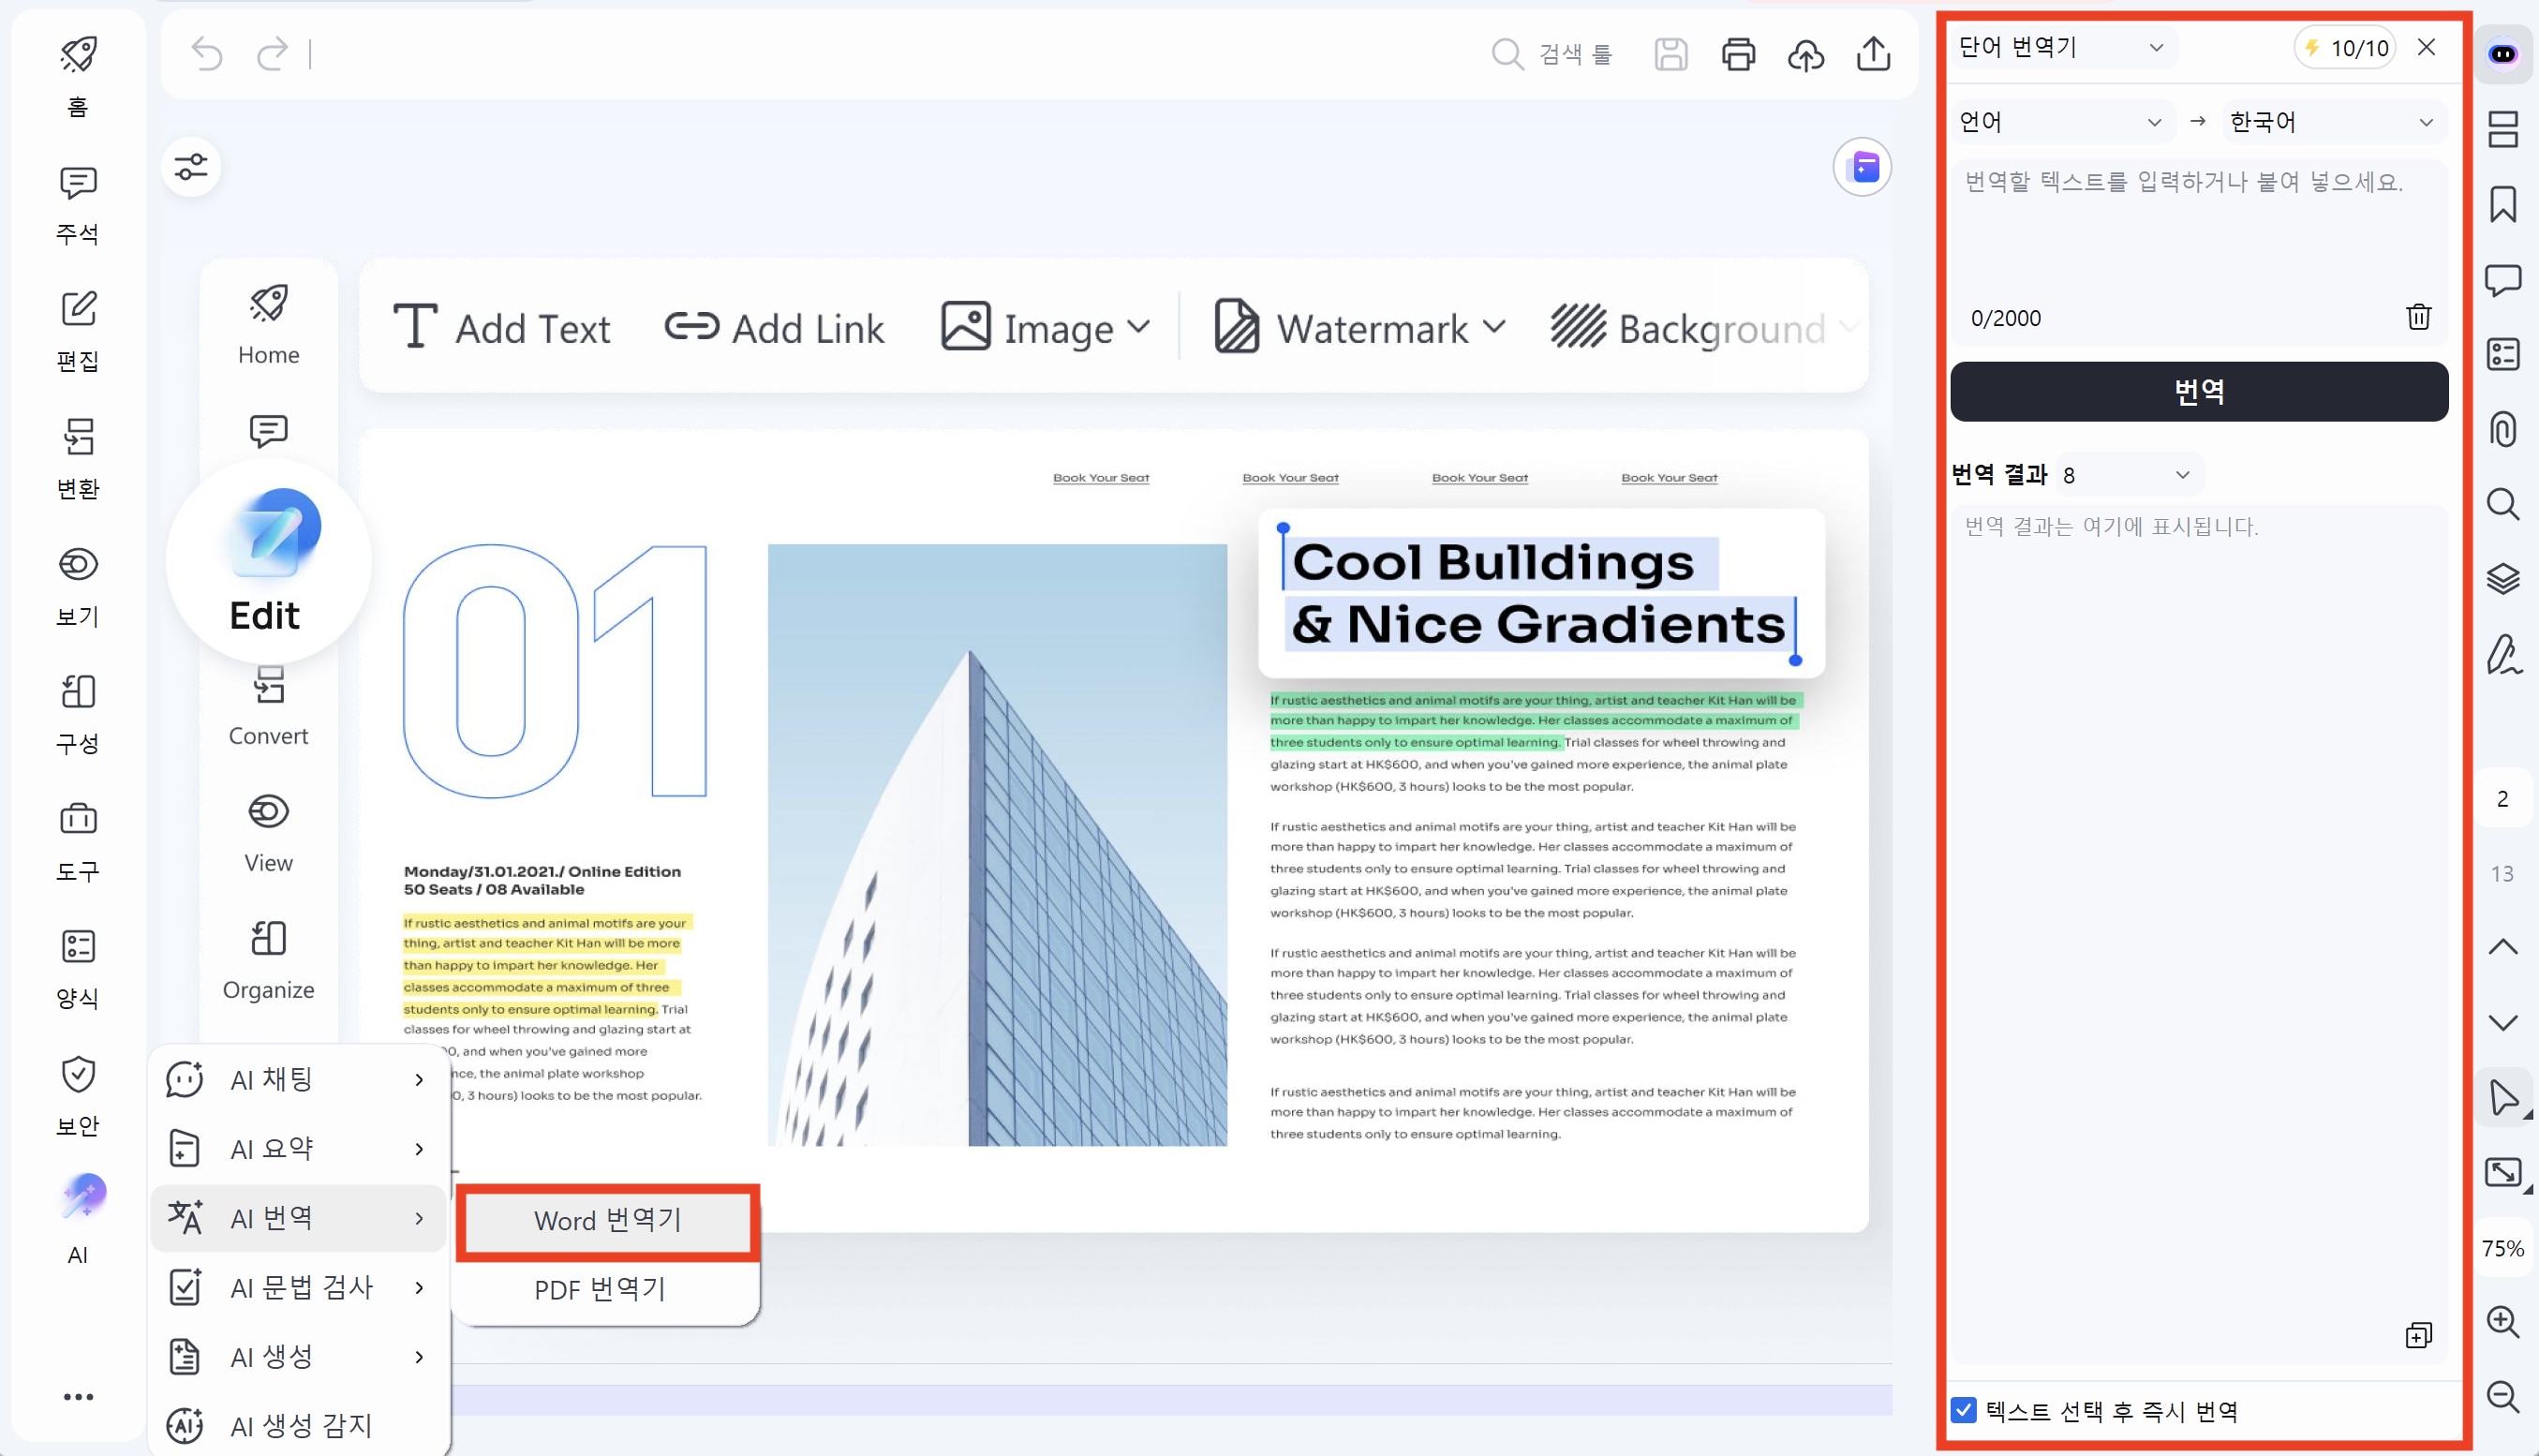Select PDF 번역기 submenu item

coord(600,1289)
